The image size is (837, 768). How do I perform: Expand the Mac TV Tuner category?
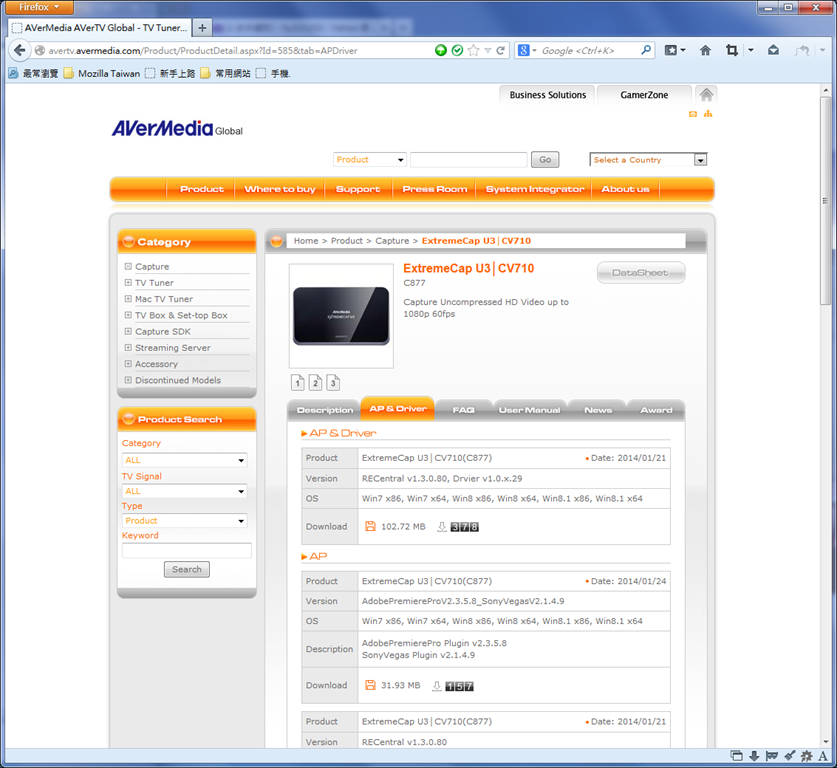pos(128,299)
